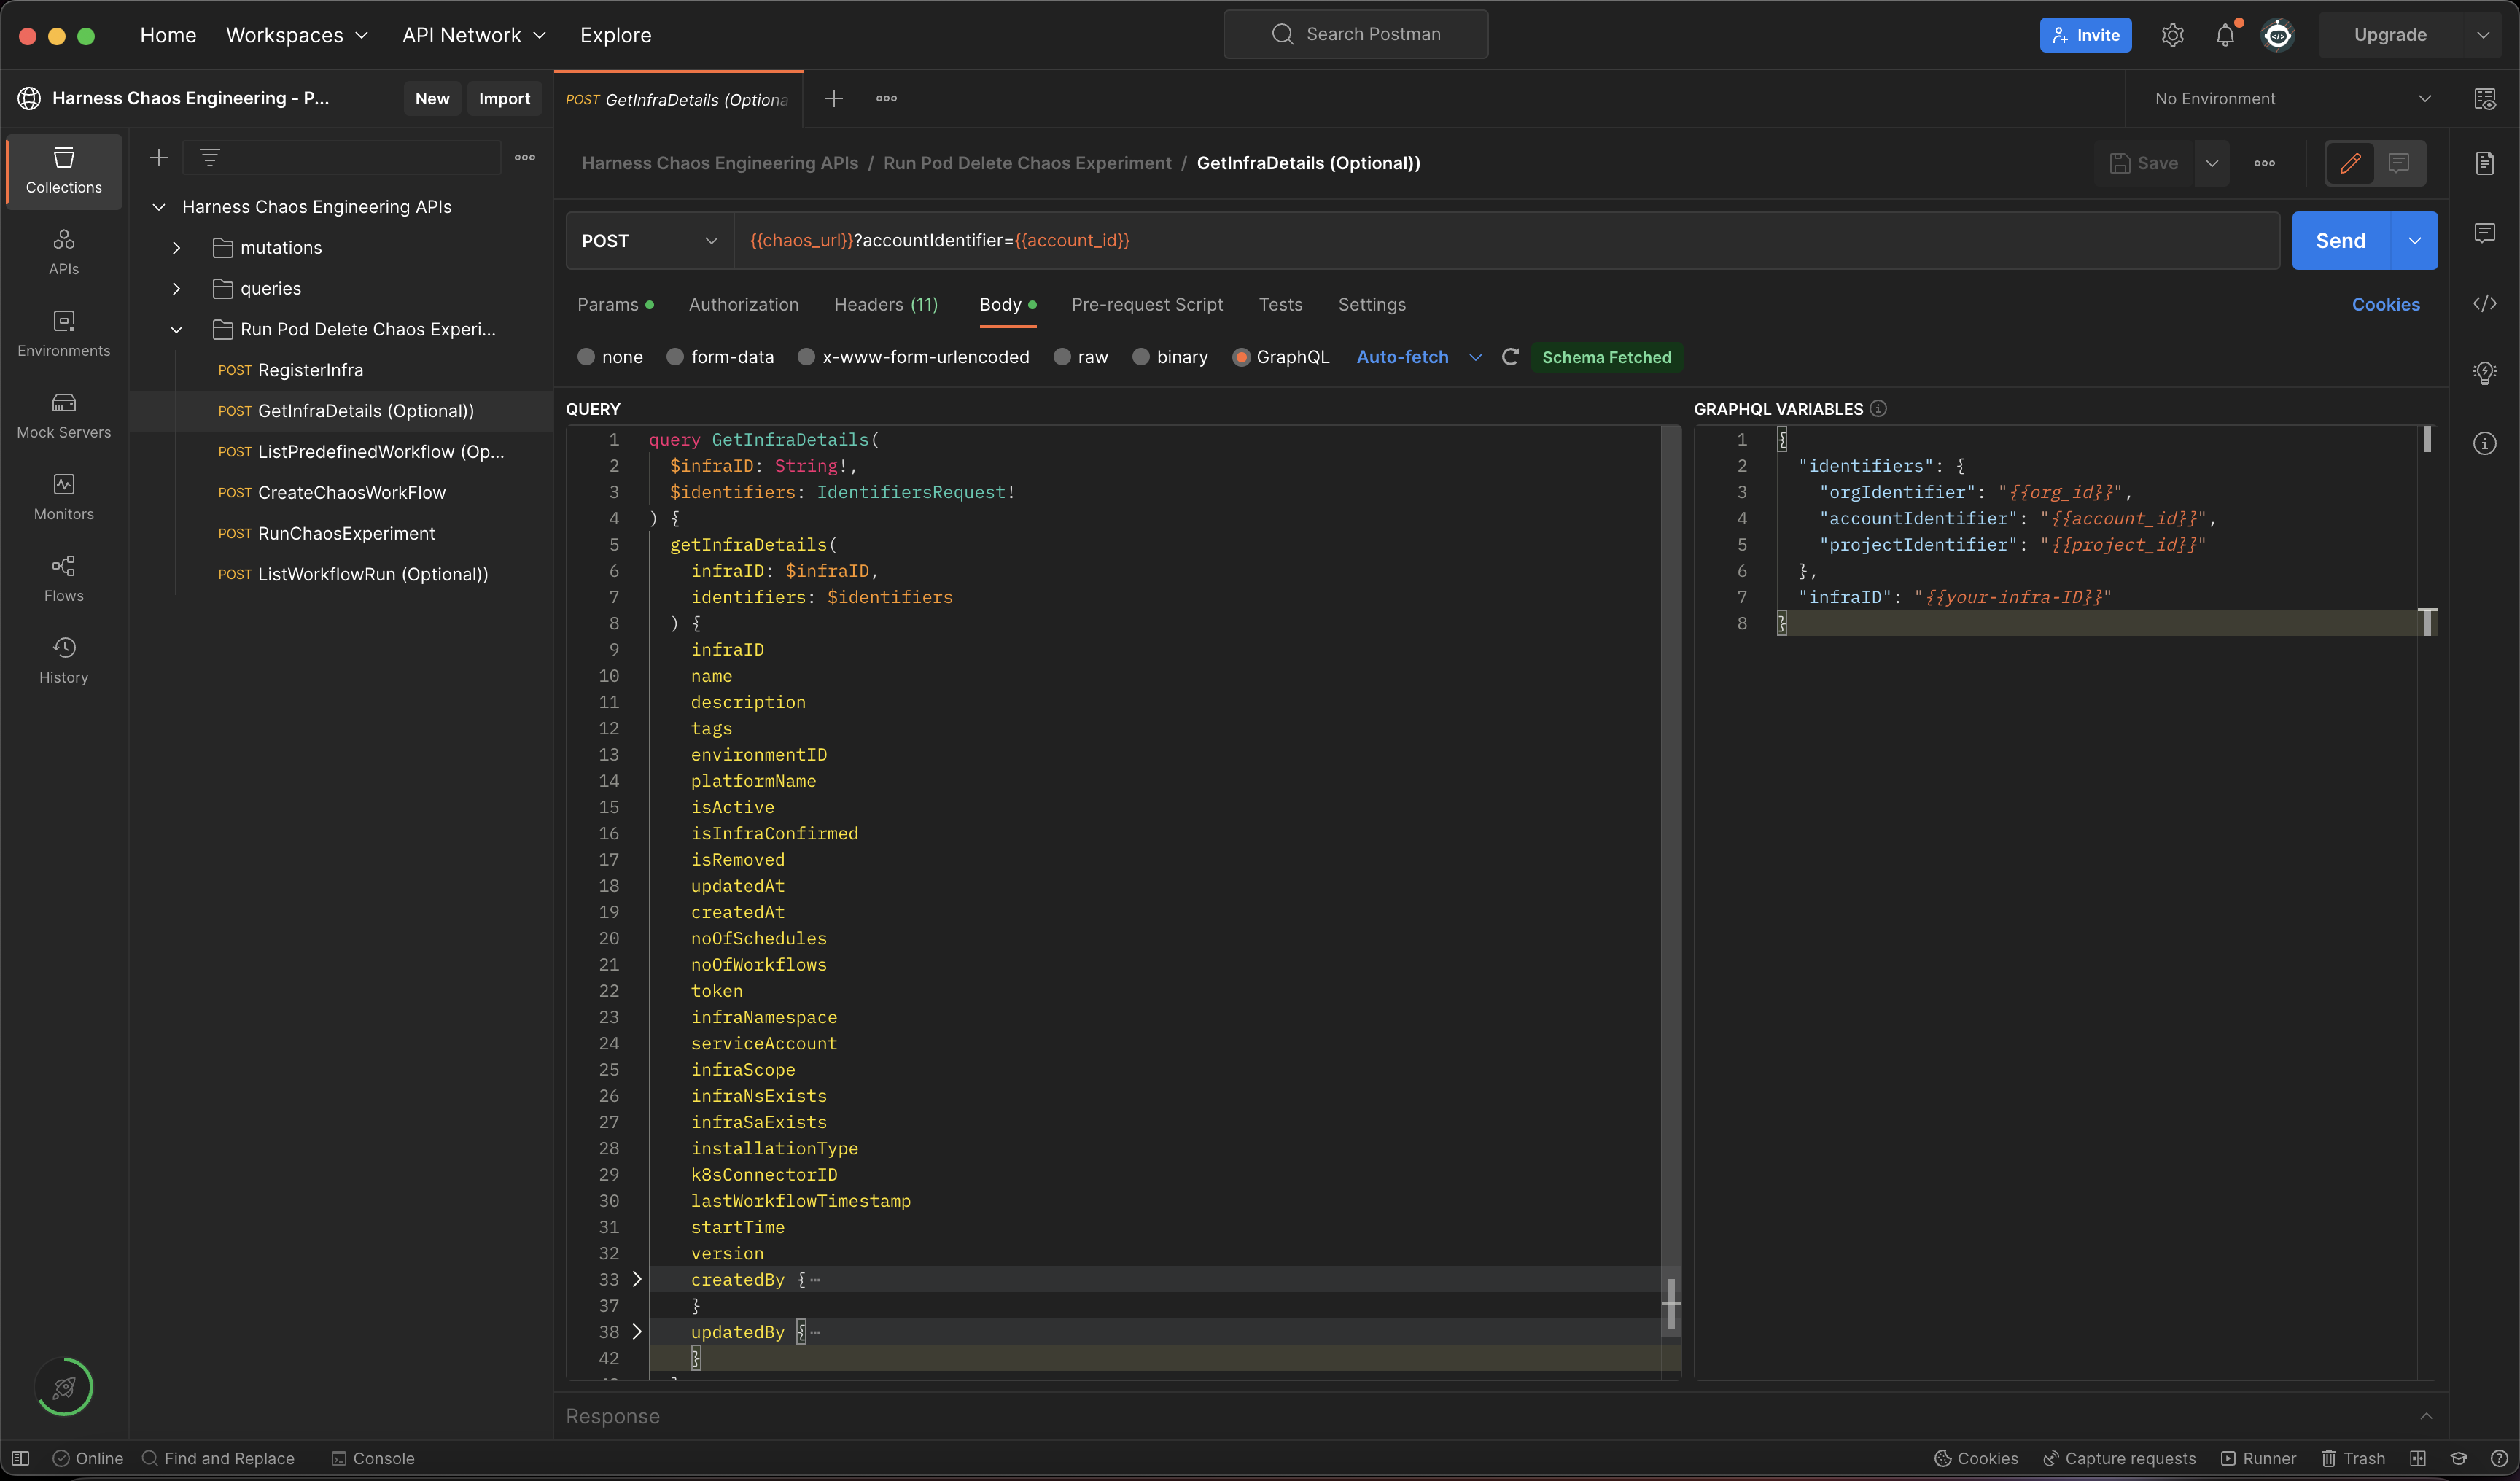The width and height of the screenshot is (2520, 1481).
Task: Refresh the GraphQL schema
Action: pyautogui.click(x=1510, y=357)
